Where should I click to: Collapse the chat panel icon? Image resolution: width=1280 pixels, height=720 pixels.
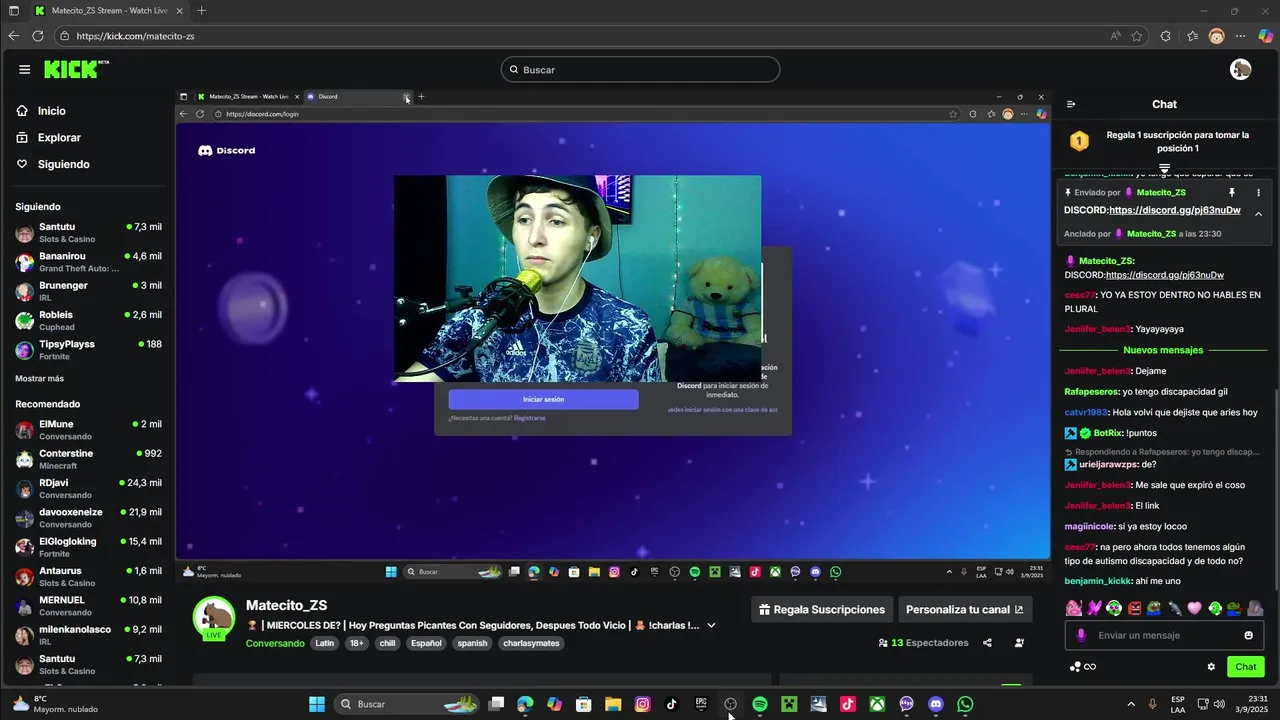point(1071,104)
